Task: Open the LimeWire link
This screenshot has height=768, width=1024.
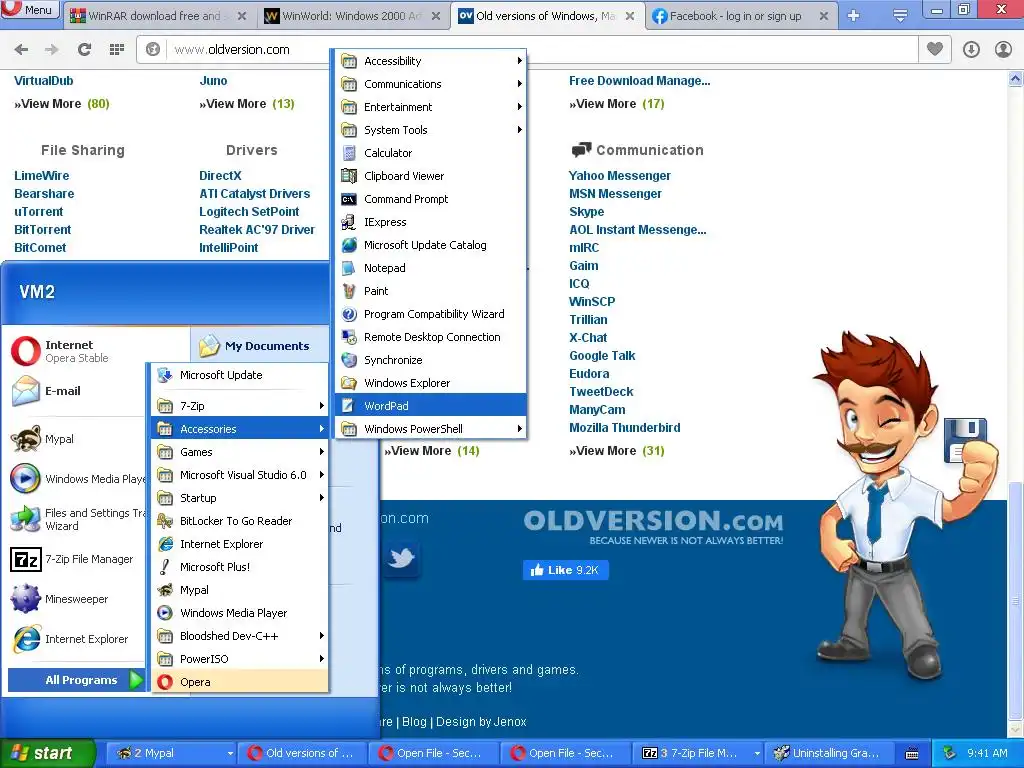Action: [42, 176]
